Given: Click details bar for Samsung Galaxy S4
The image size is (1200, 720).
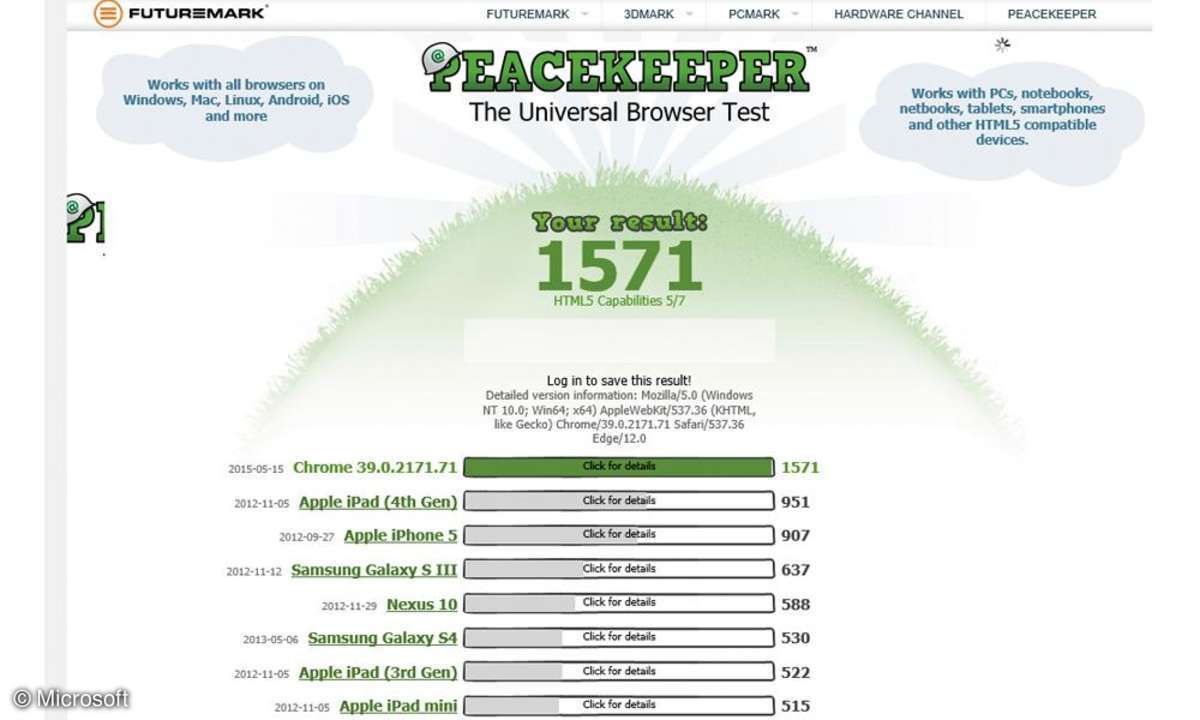Looking at the screenshot, I should coord(619,637).
